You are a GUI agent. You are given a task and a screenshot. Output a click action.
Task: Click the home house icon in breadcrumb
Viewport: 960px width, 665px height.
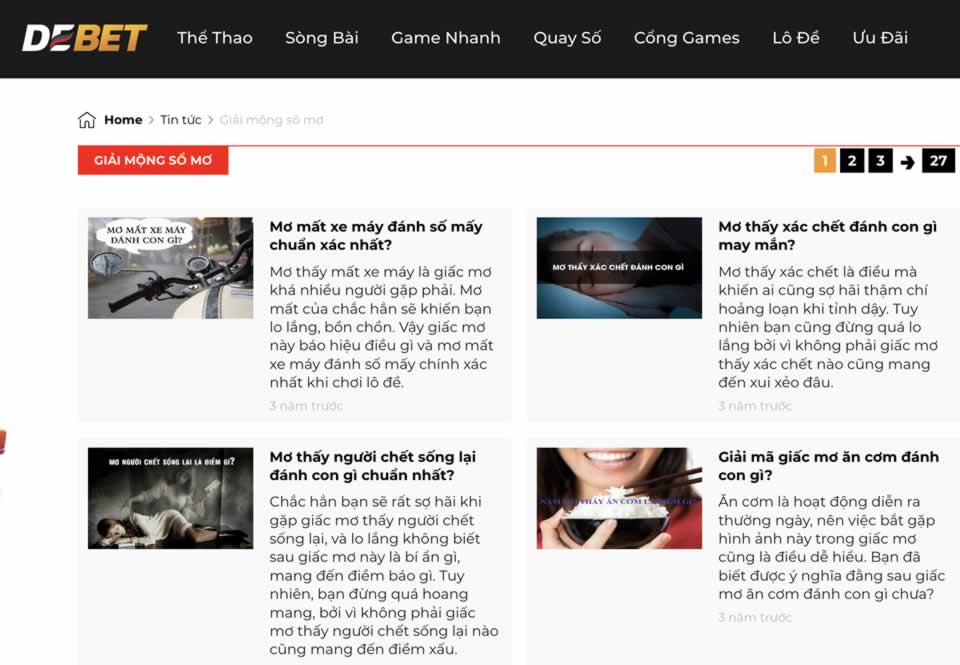87,119
